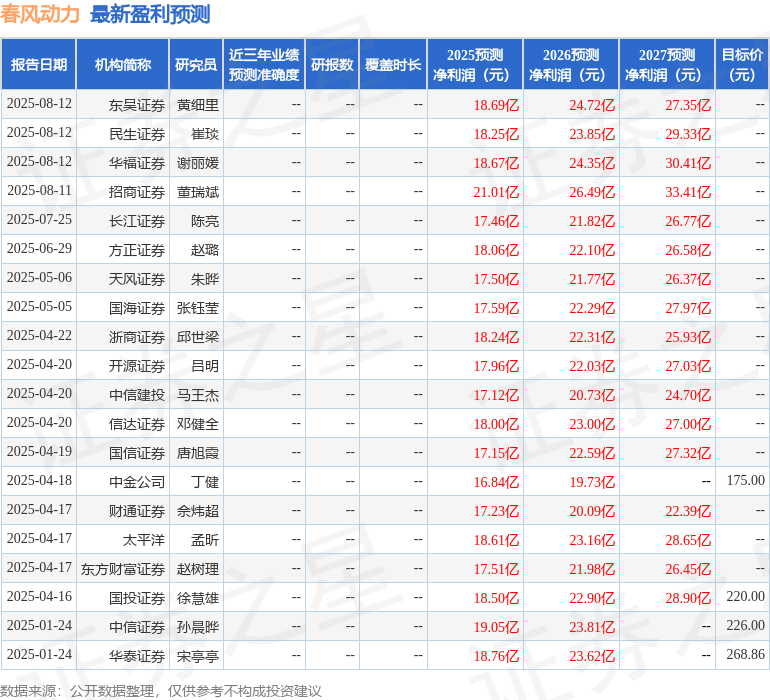
Task: Click the date 2025-06-29
Action: pyautogui.click(x=39, y=249)
